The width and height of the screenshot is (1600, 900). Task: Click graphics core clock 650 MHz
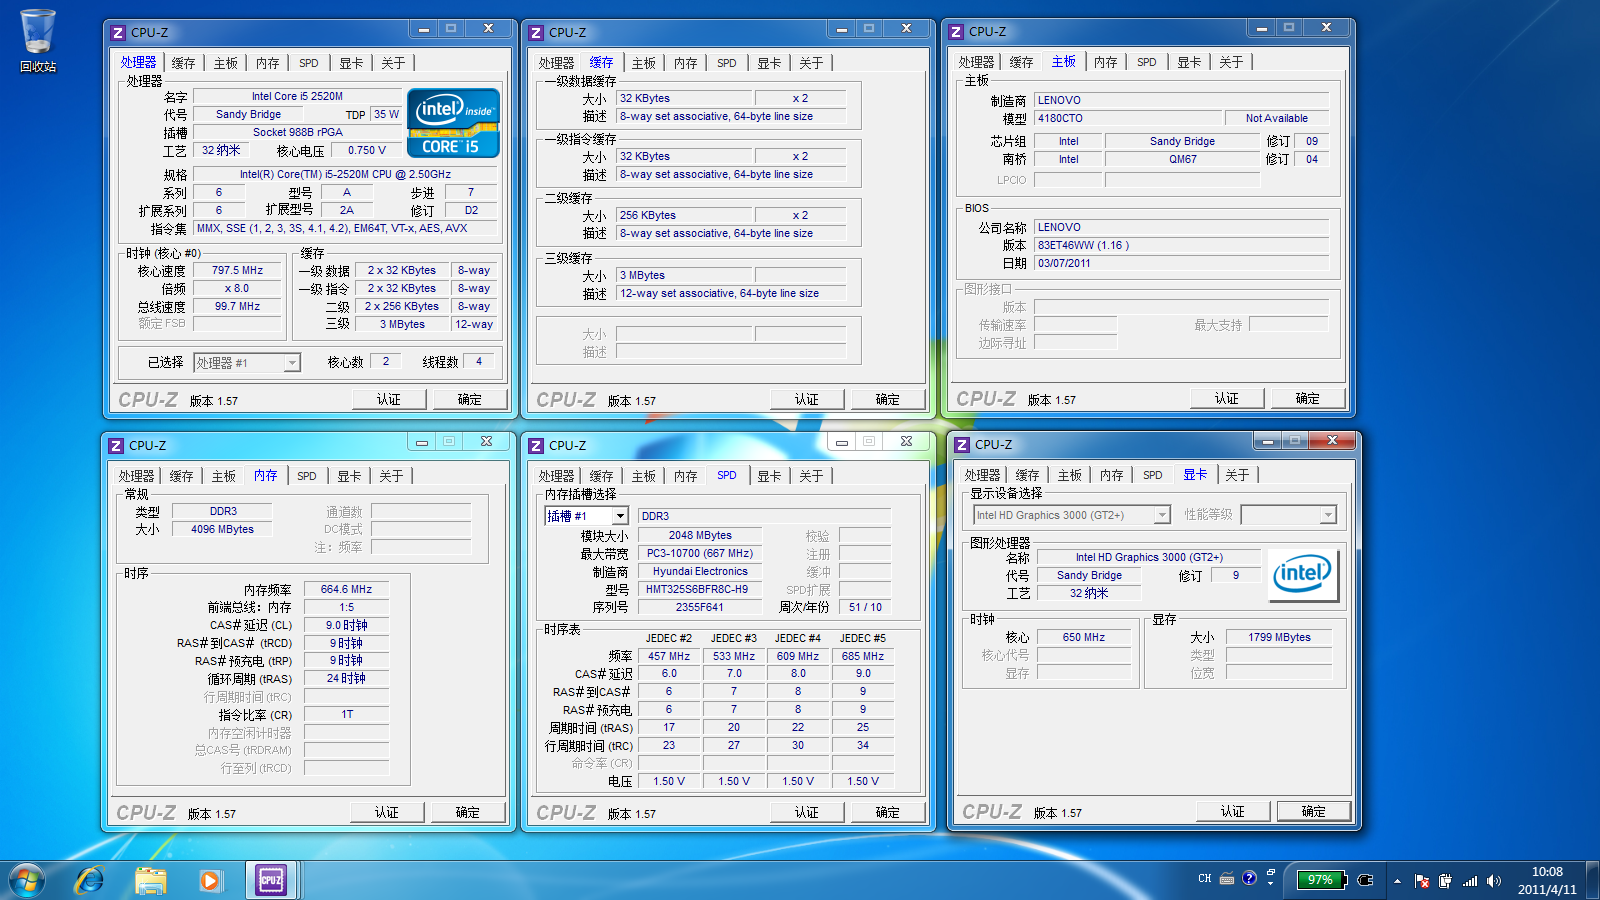coord(1084,637)
